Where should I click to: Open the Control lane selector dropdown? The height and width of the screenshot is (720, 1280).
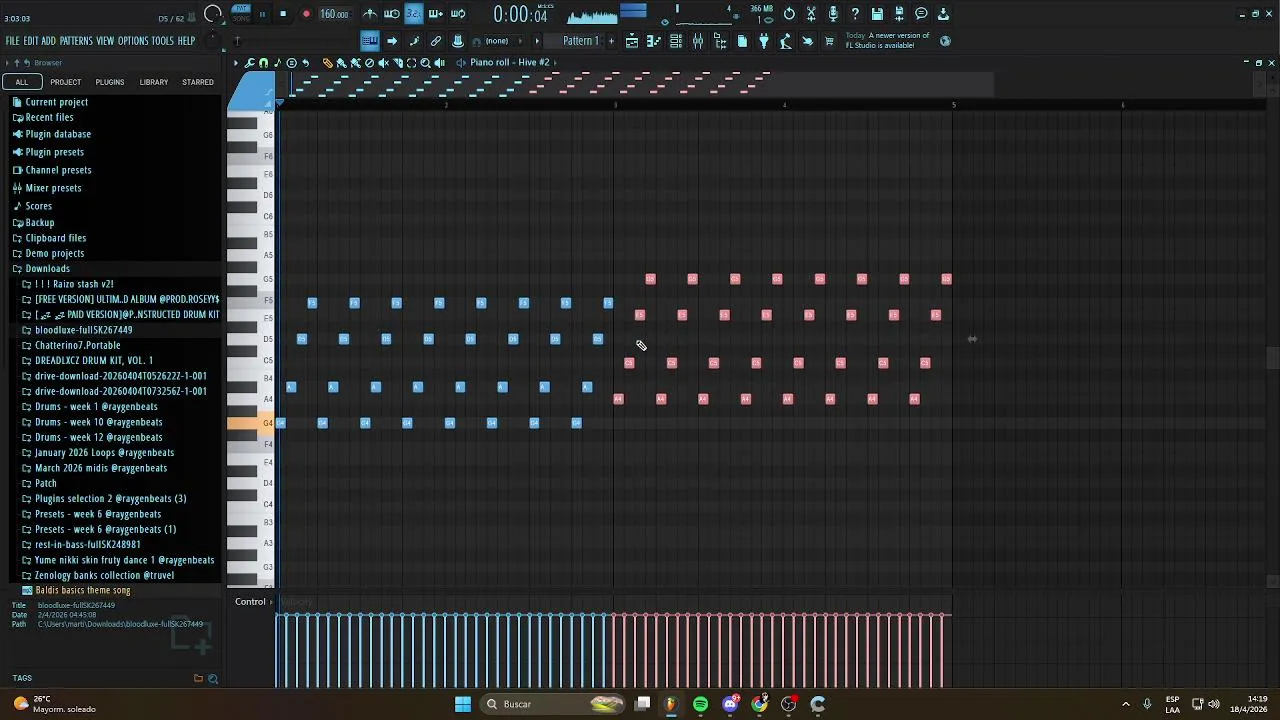coord(255,602)
